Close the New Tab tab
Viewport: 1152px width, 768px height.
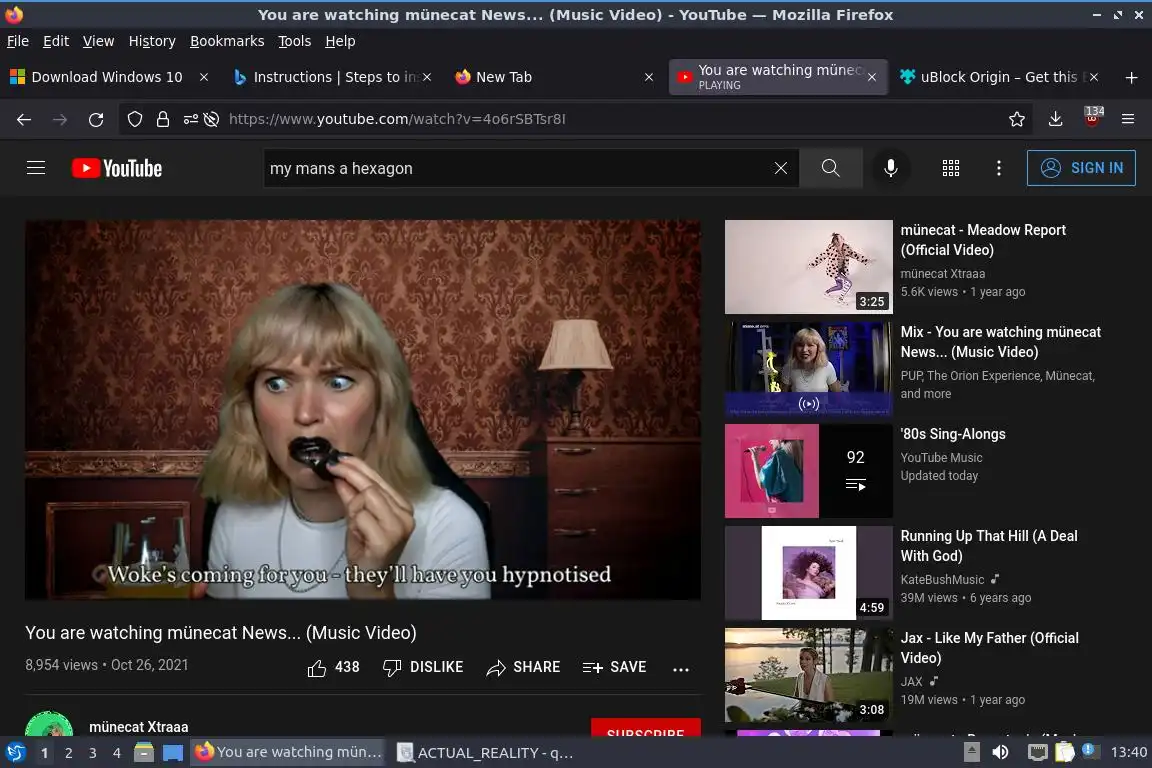649,77
